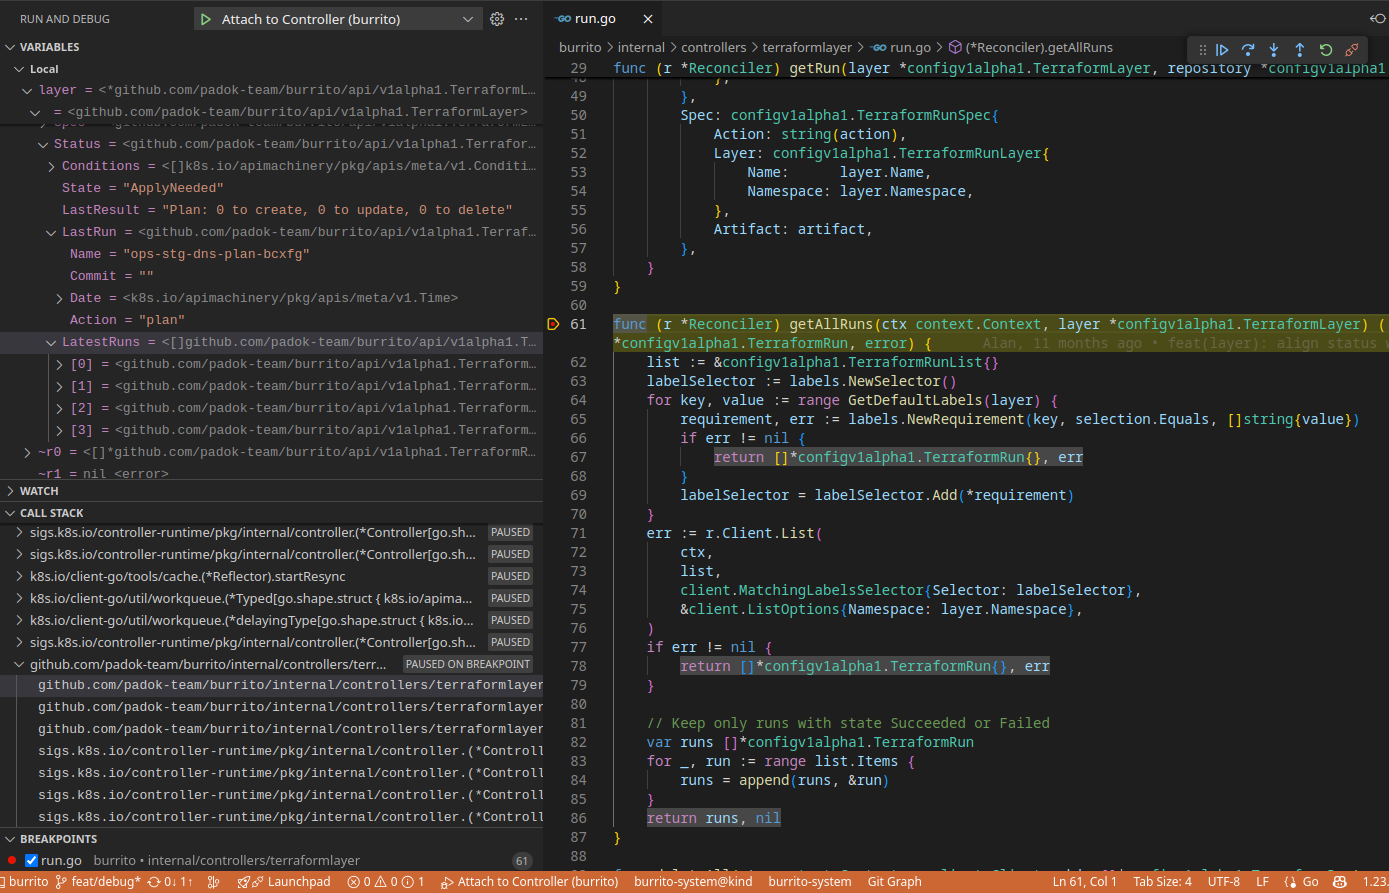Expand the startResync frame in Call Stack
Image resolution: width=1389 pixels, height=893 pixels.
18,575
